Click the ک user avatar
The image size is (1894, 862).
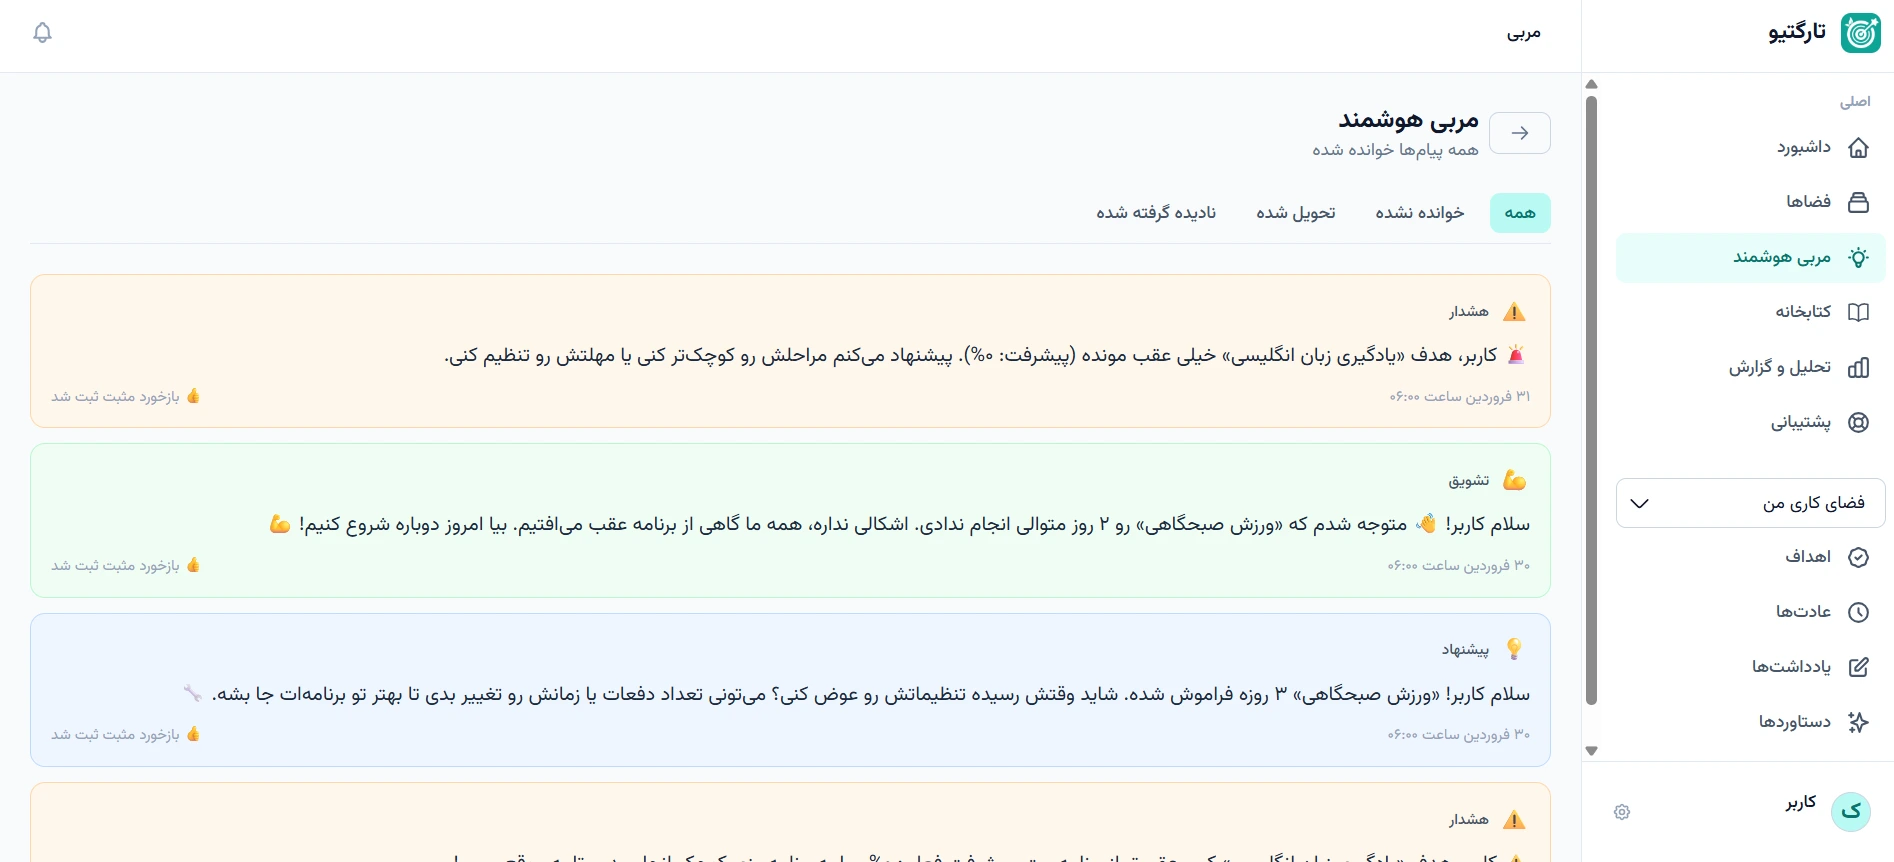[1851, 811]
